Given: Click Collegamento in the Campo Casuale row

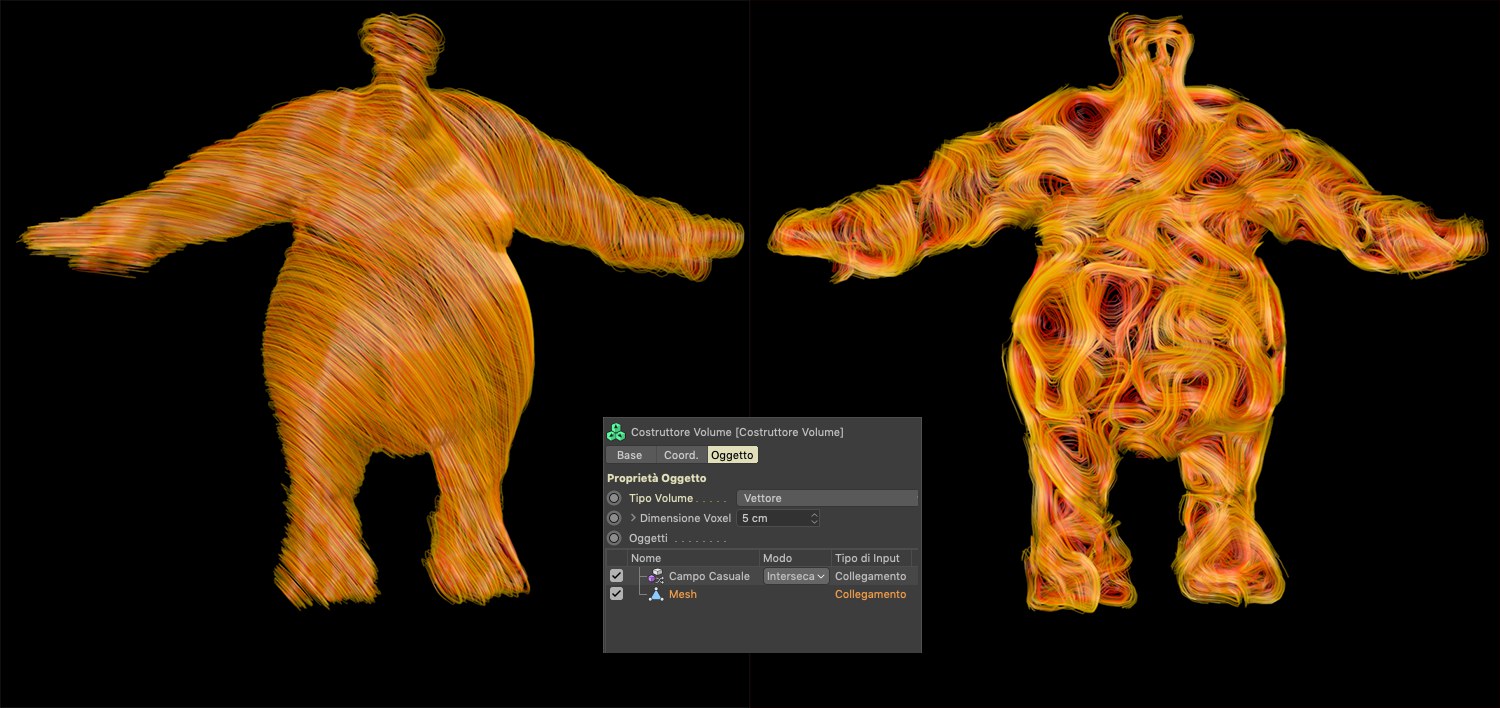Looking at the screenshot, I should pos(870,576).
